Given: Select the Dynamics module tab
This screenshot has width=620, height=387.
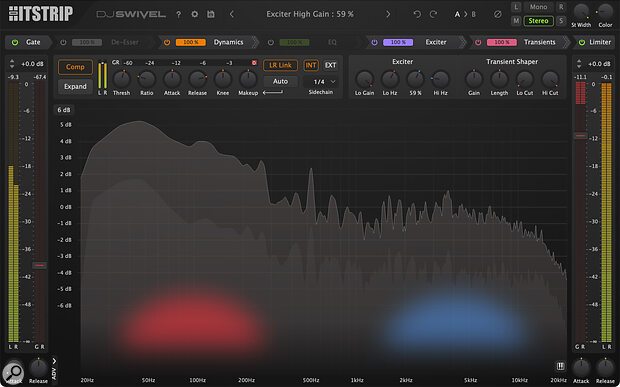Looking at the screenshot, I should [x=229, y=42].
